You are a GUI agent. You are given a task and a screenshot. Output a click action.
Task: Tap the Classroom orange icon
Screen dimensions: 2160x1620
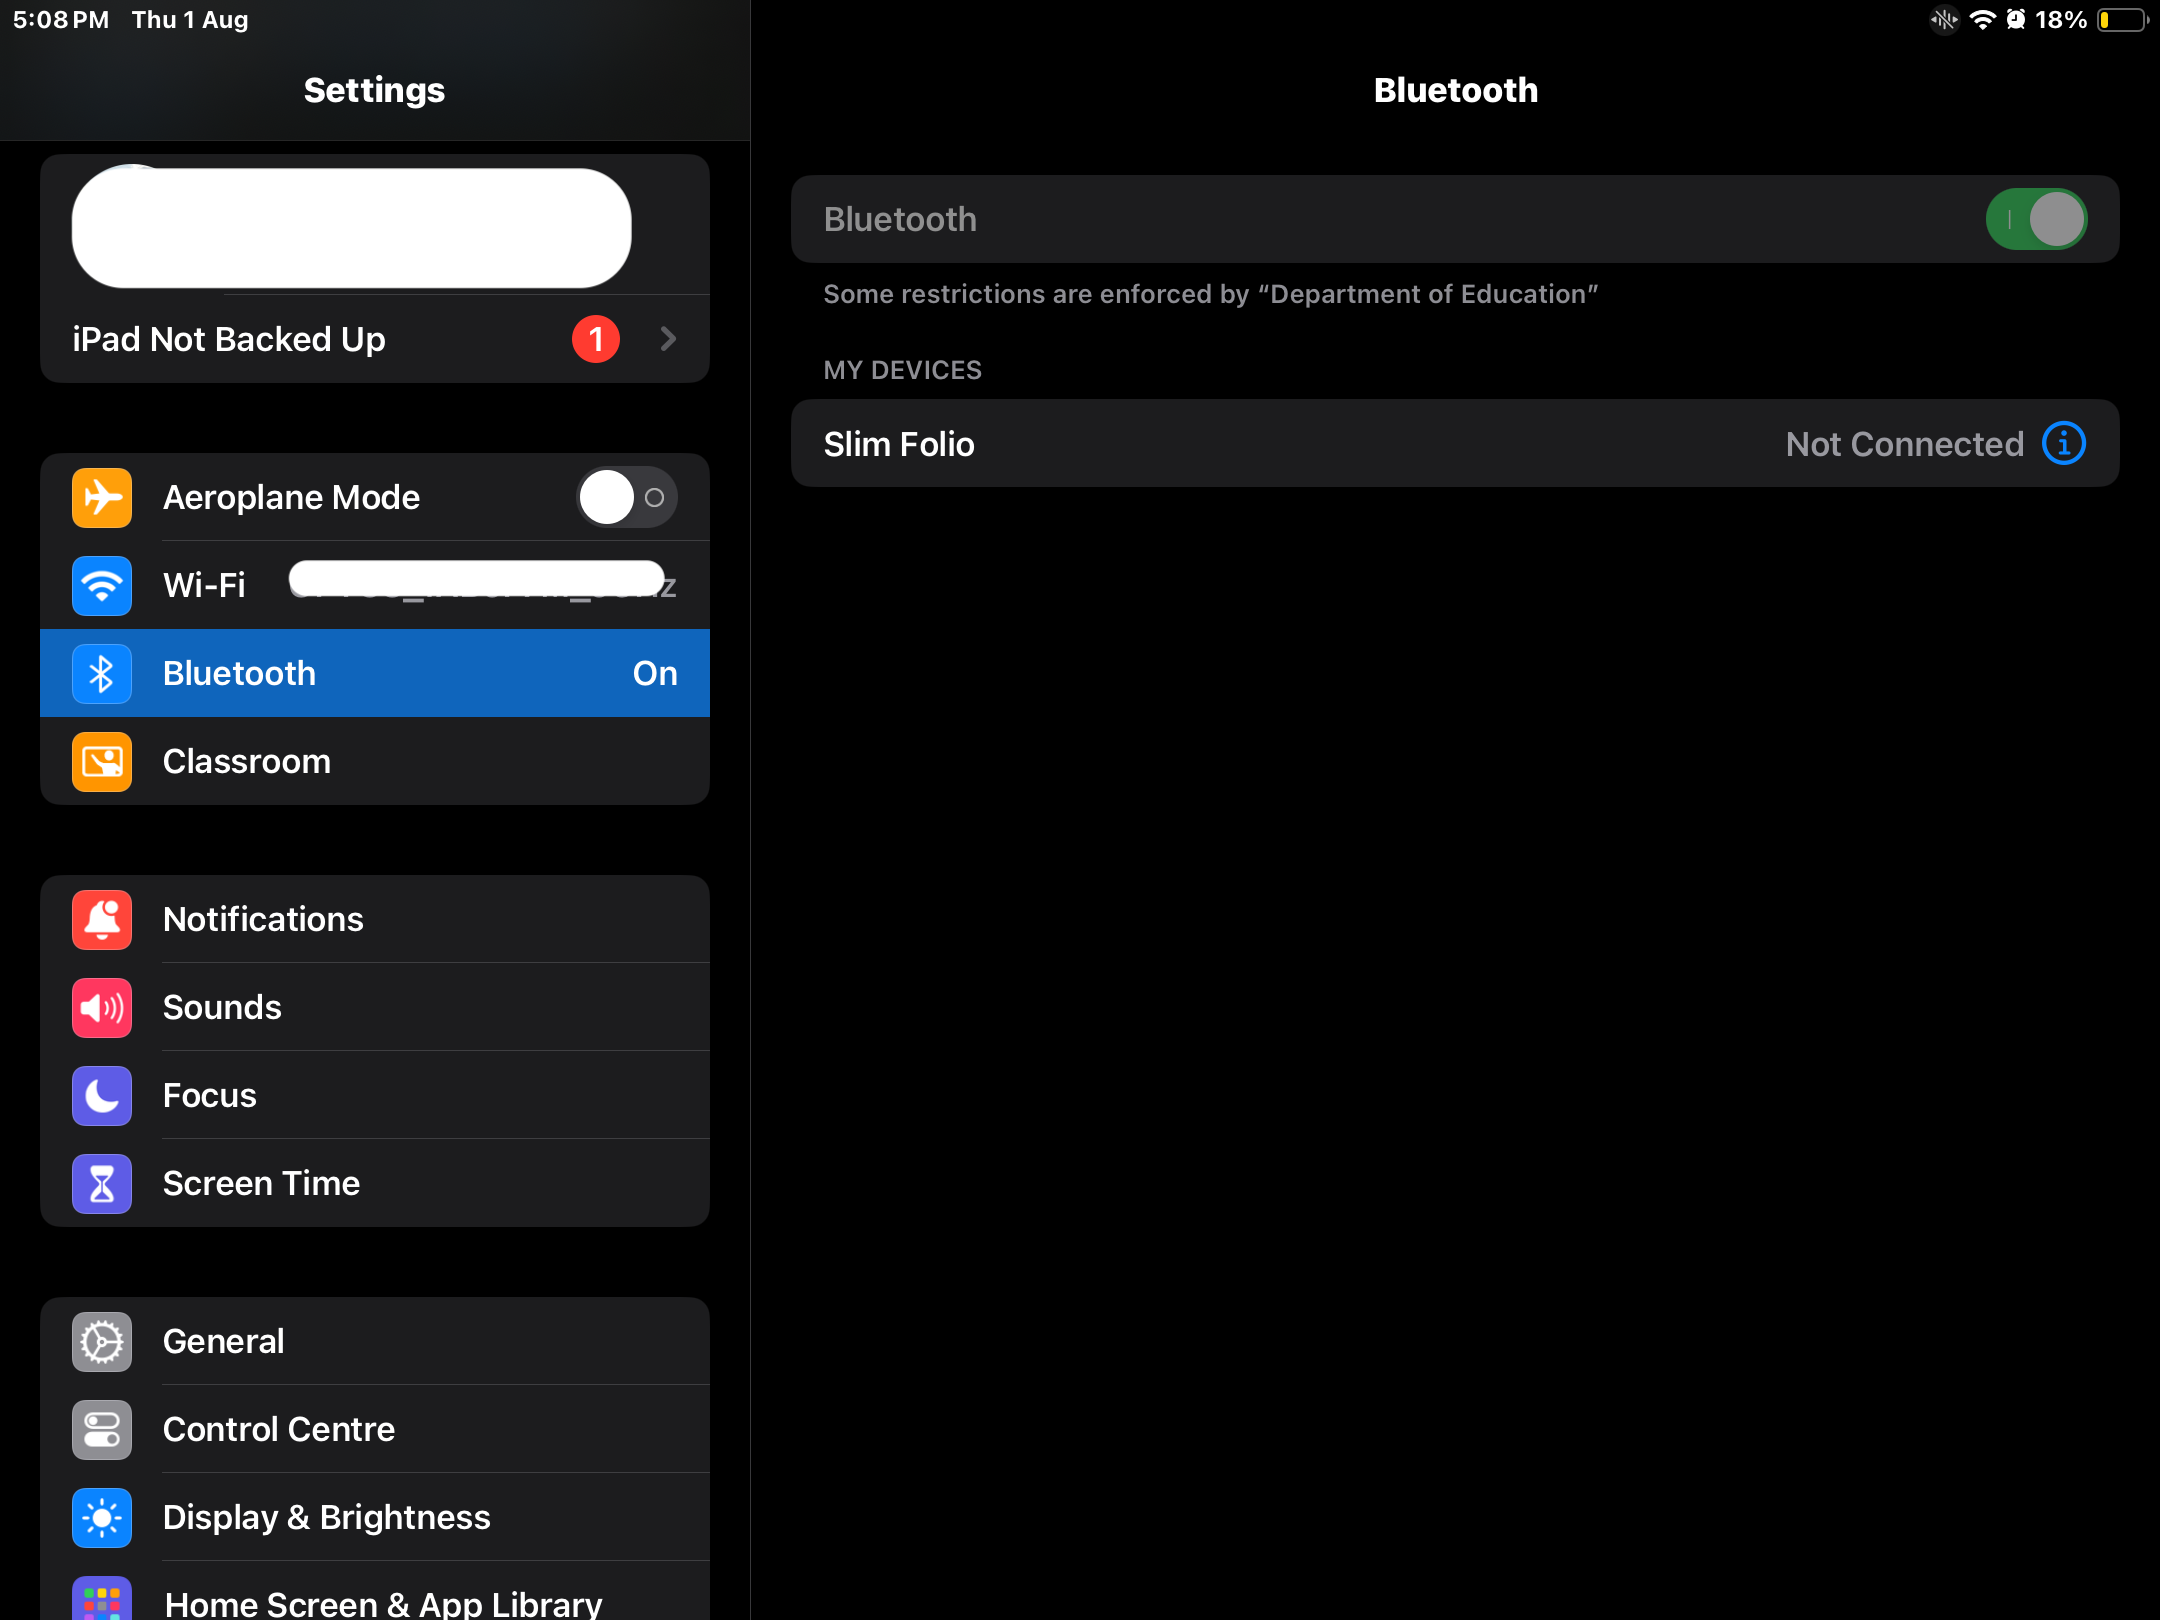[x=102, y=762]
